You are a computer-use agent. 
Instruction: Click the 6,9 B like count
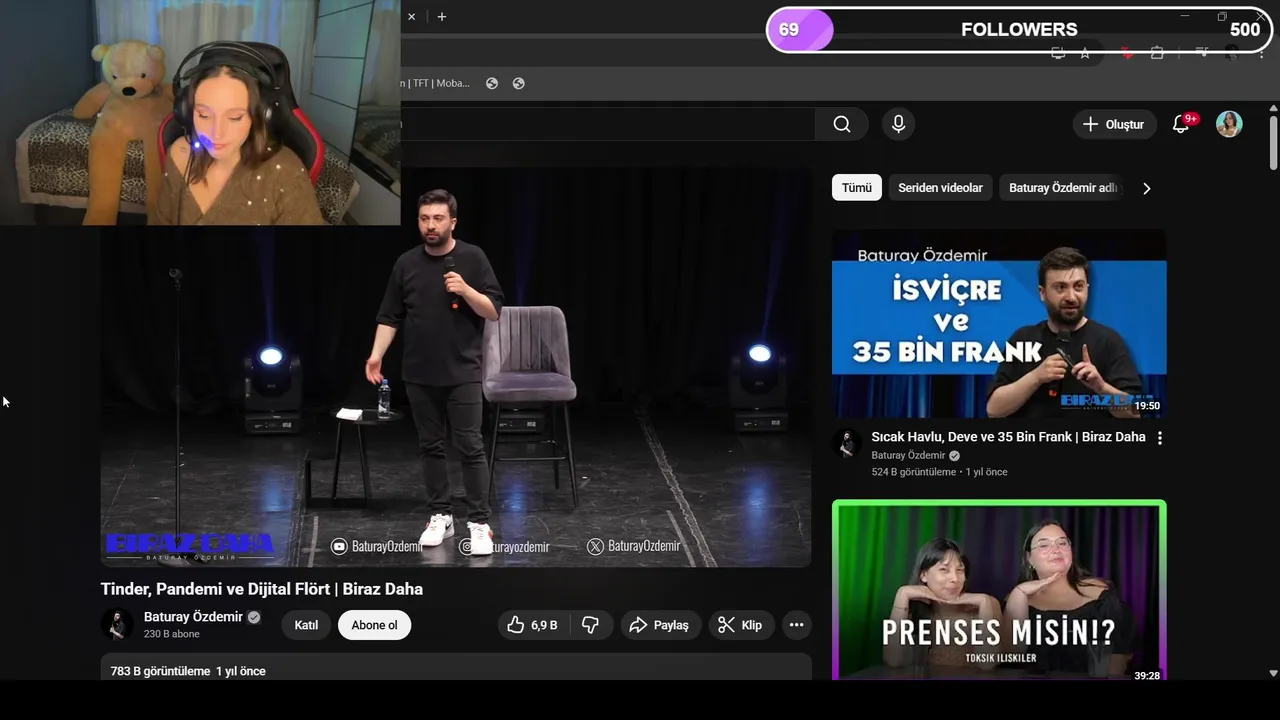tap(544, 625)
